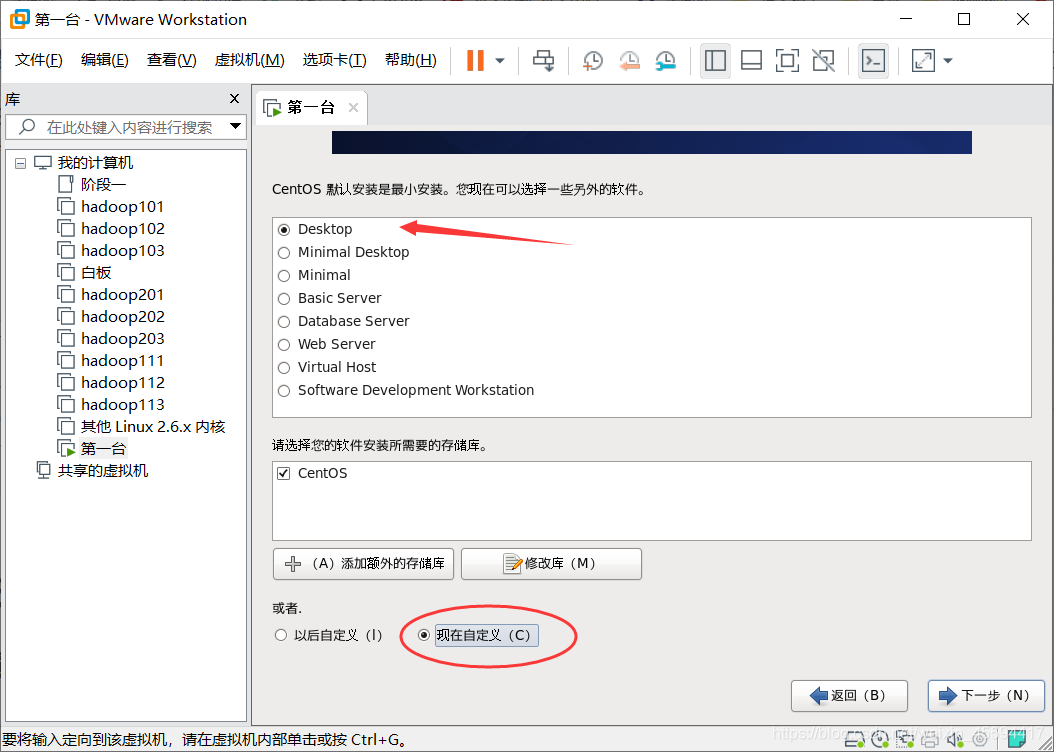
Task: Toggle the thumbnail bar view icon
Action: (751, 60)
